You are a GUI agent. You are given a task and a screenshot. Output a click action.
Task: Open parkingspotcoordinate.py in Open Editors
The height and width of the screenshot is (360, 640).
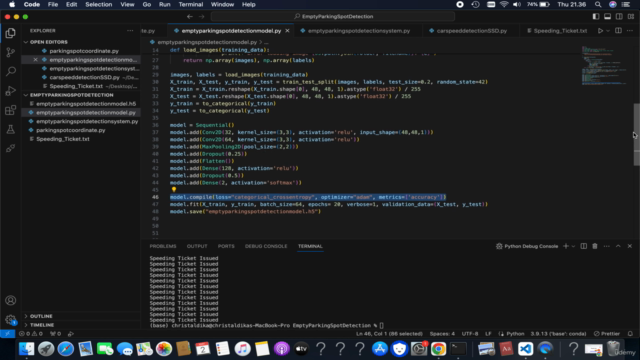click(84, 51)
